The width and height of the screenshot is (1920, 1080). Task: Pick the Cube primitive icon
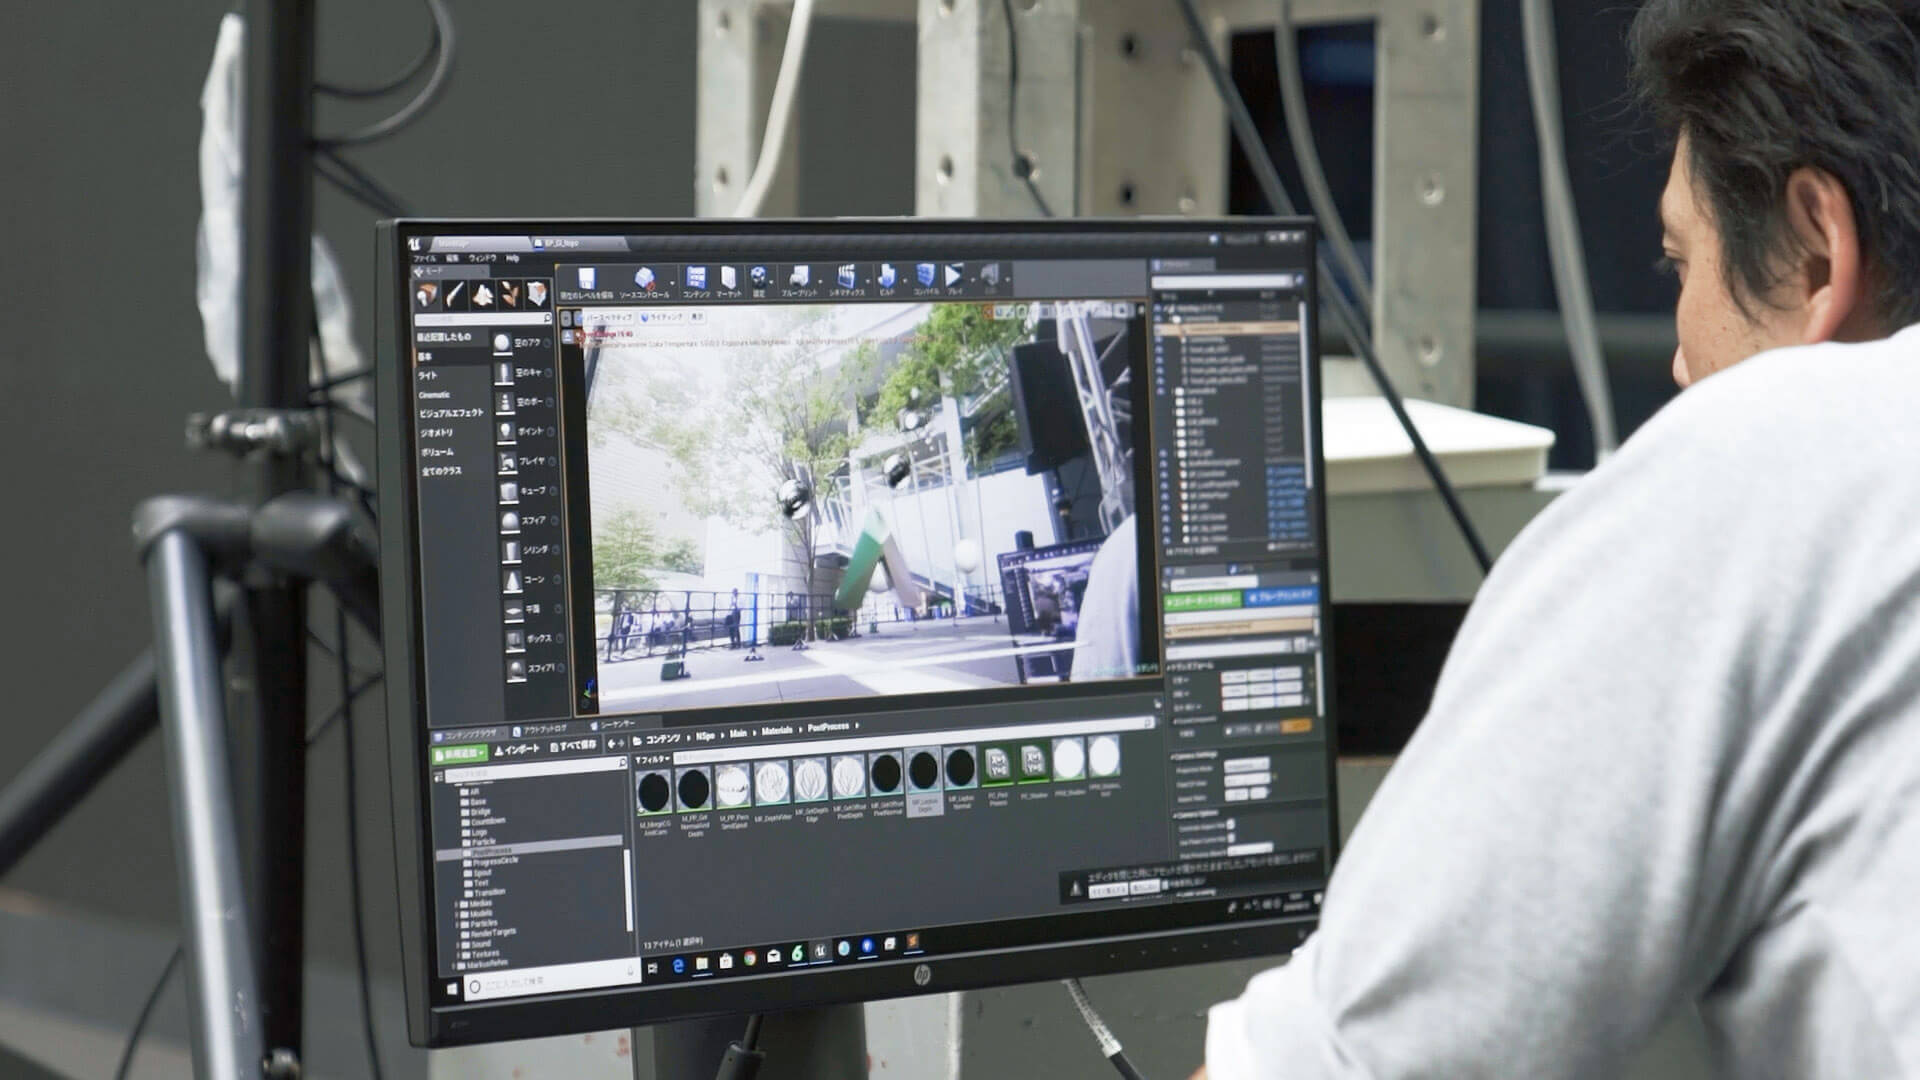509,491
